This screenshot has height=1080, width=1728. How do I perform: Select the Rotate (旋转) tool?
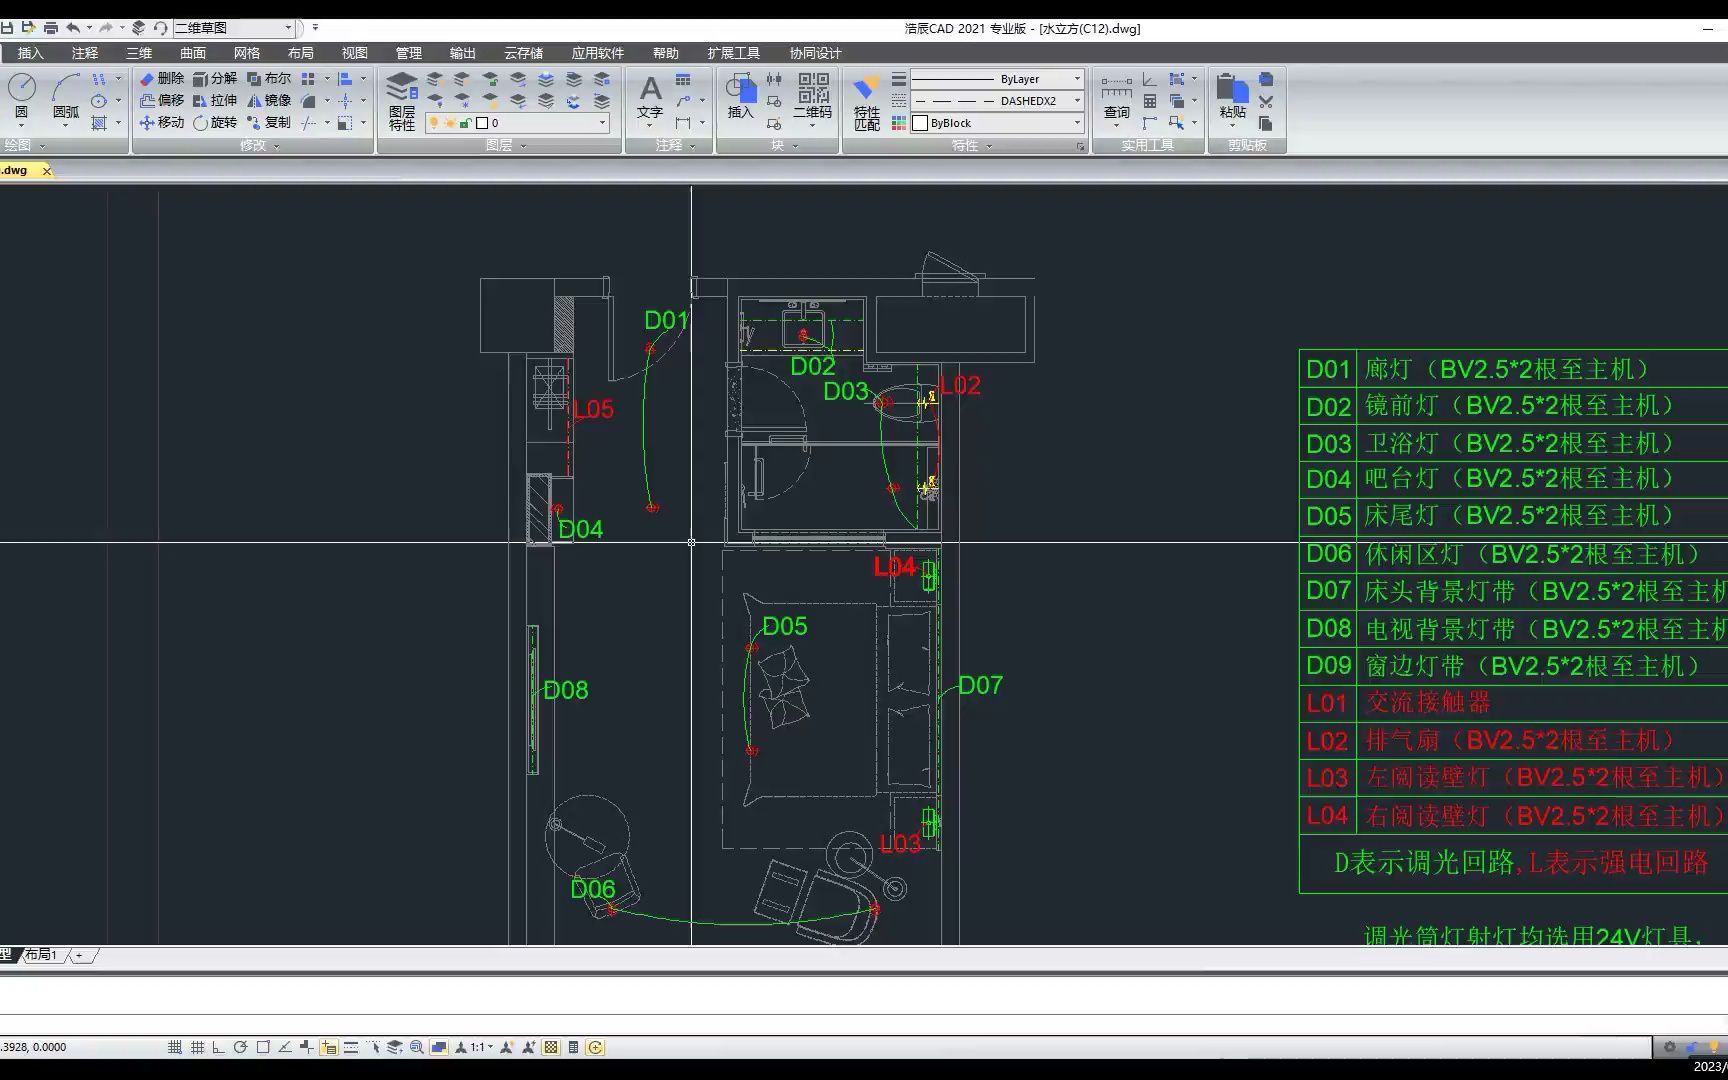click(x=215, y=122)
